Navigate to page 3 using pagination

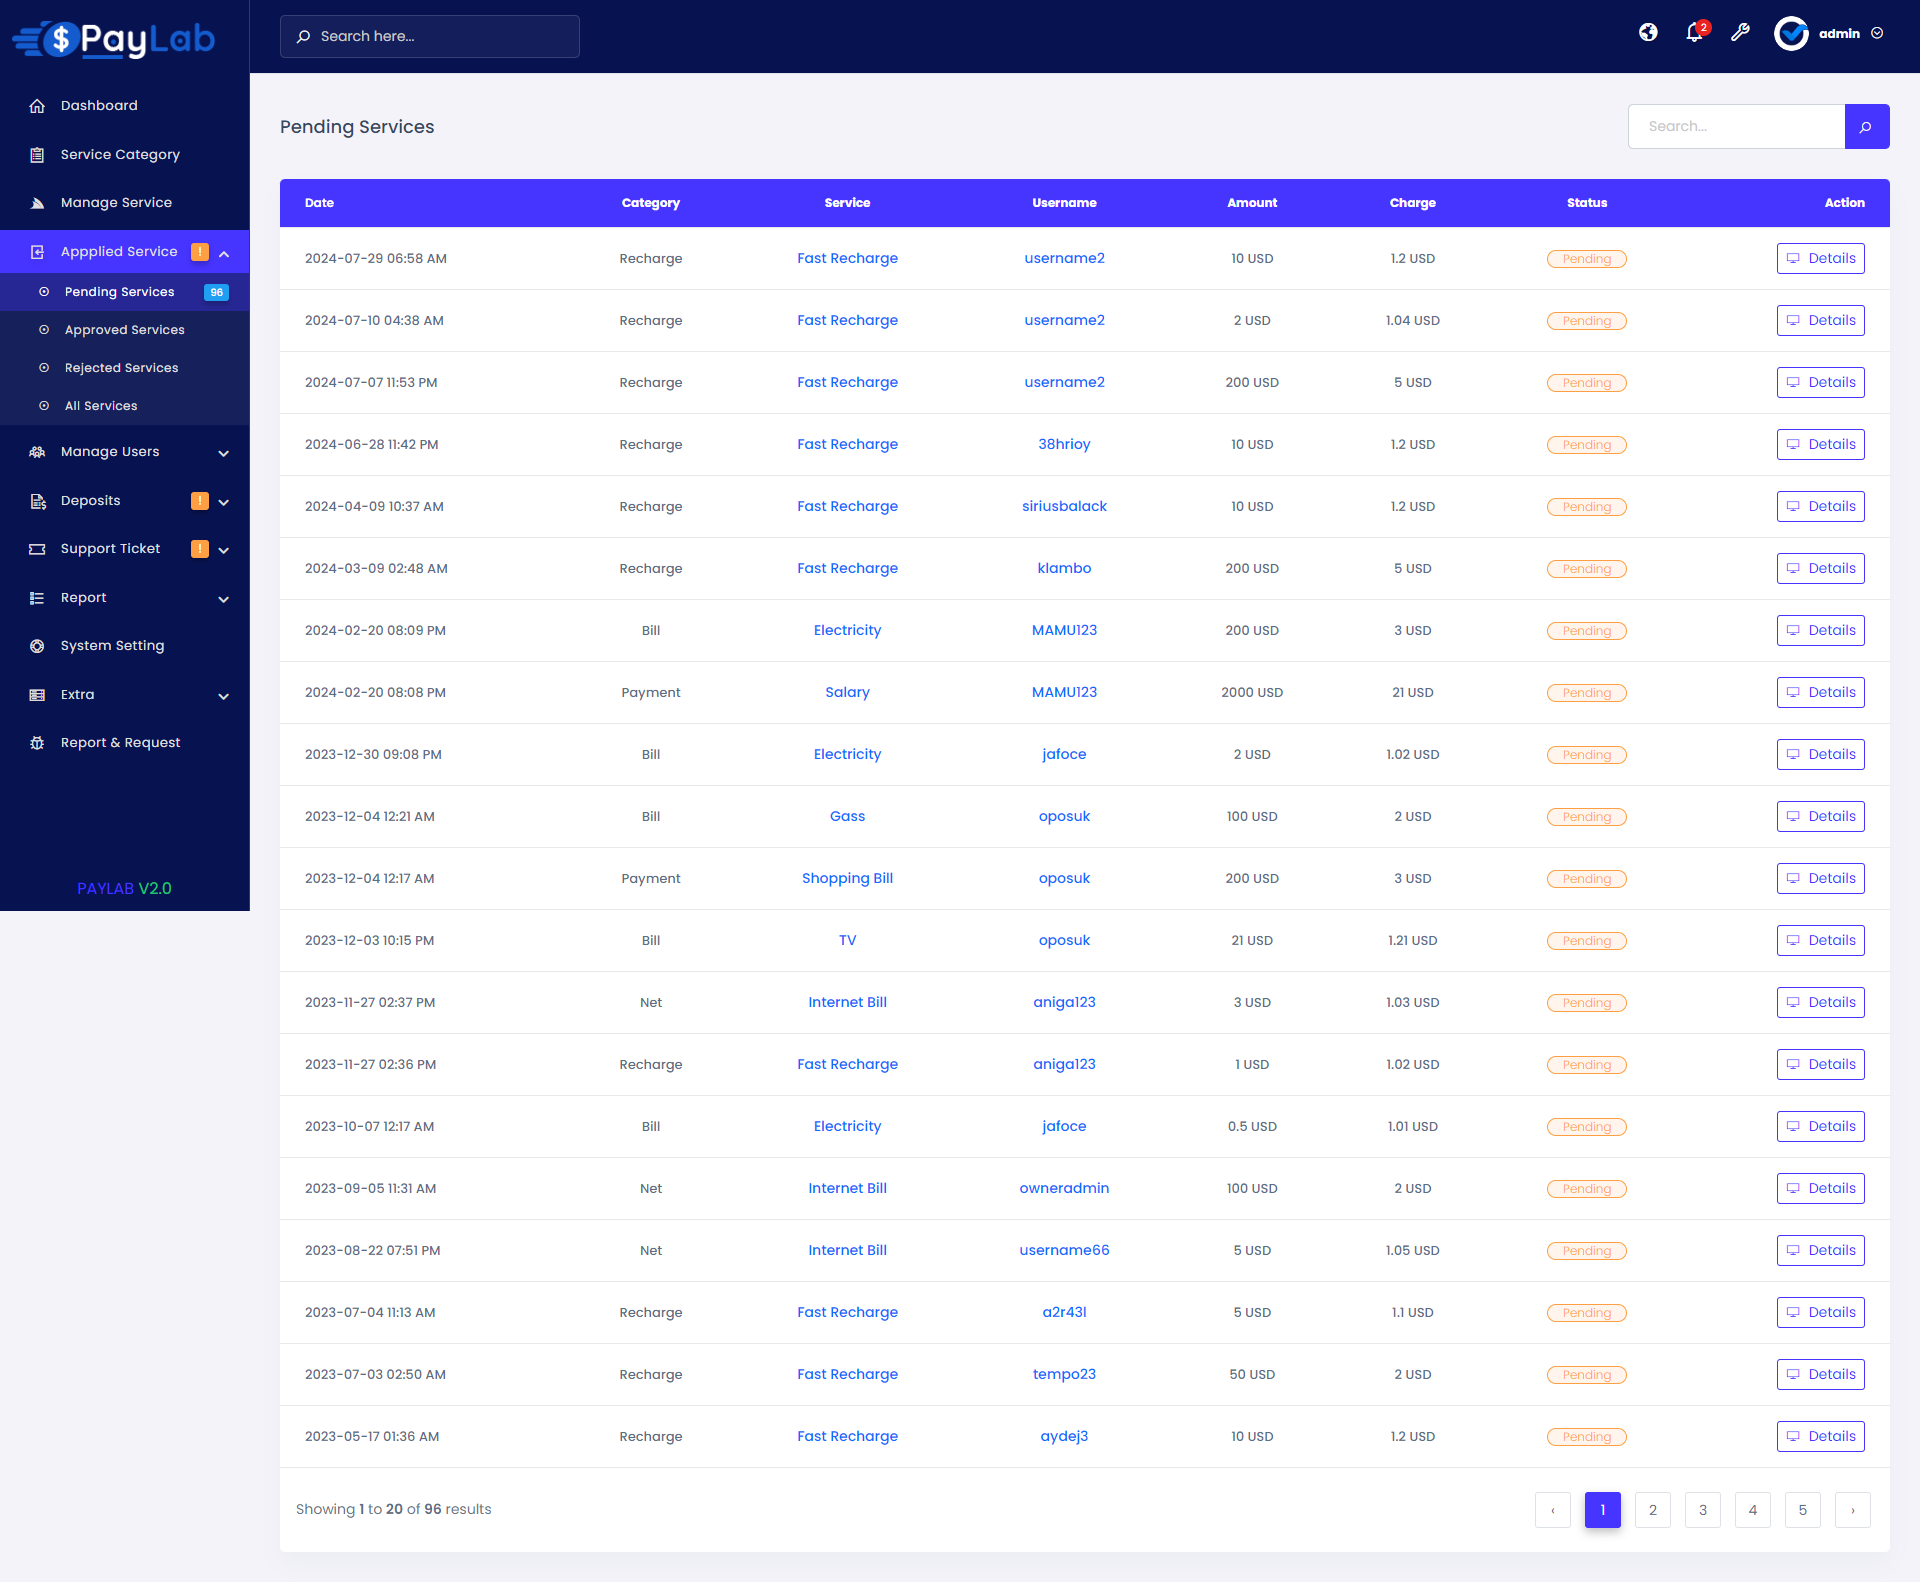point(1702,1510)
